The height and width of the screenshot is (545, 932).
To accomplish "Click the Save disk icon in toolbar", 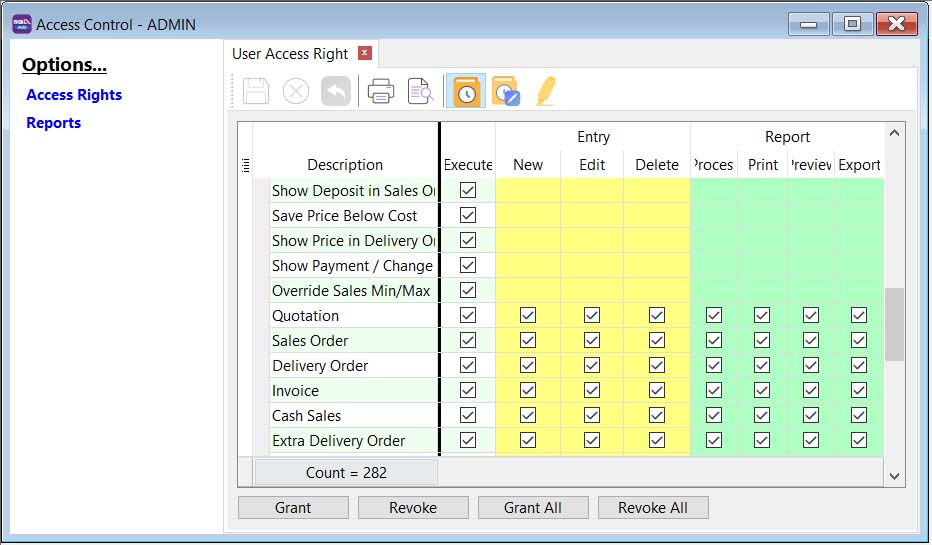I will pos(257,92).
